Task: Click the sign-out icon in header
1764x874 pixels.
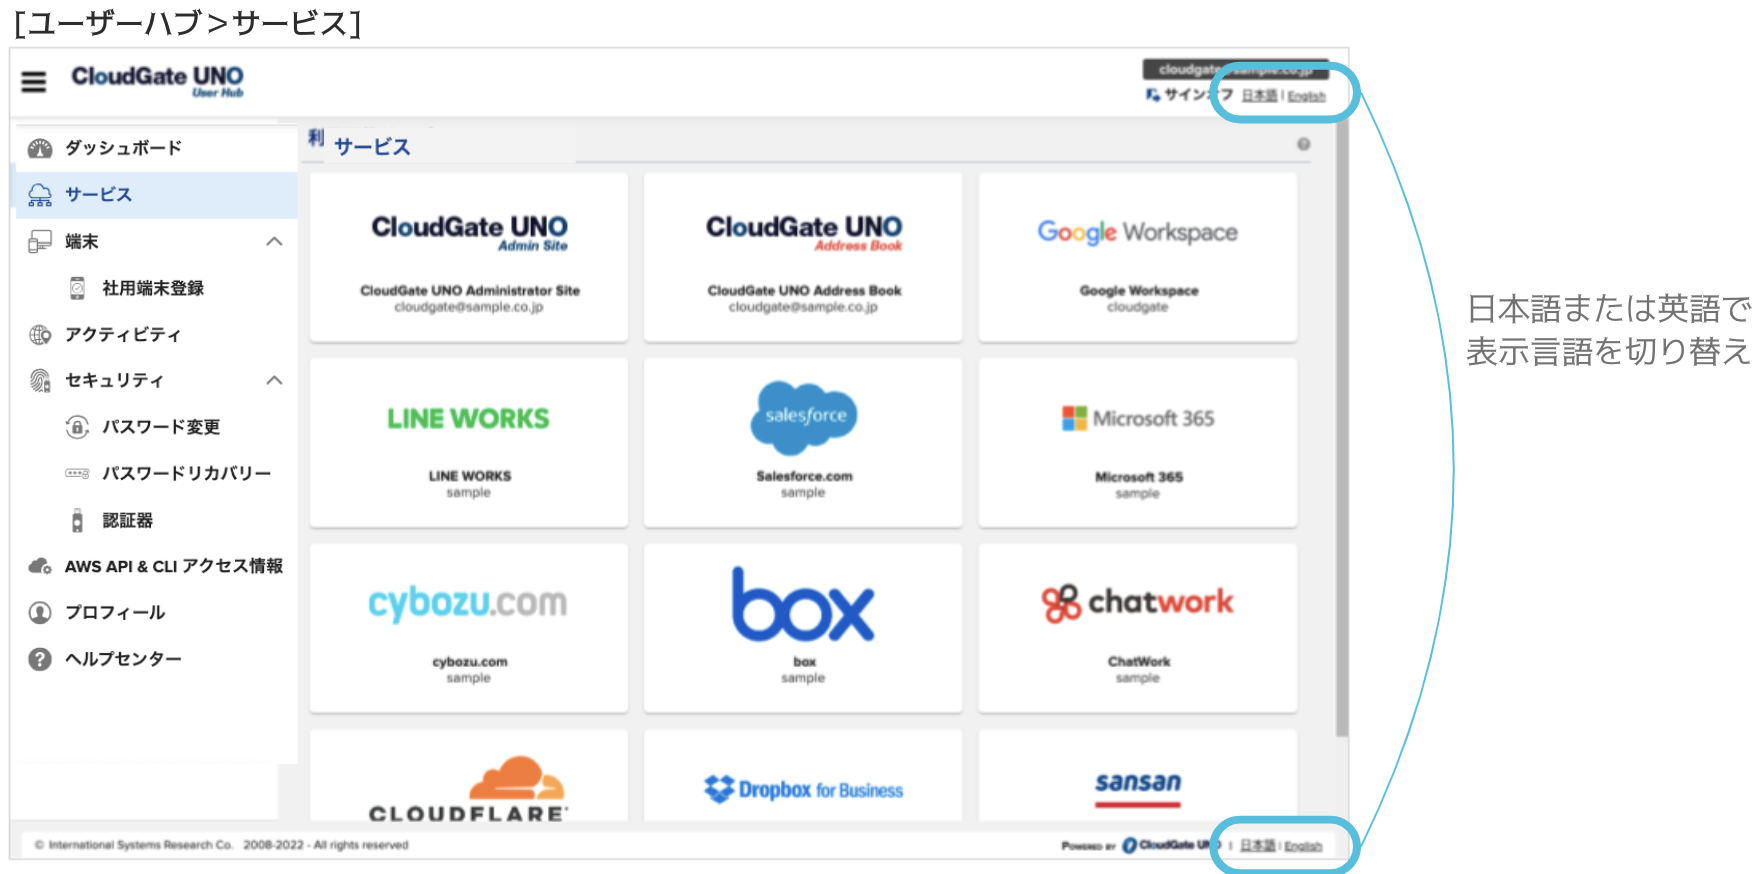Action: (x=1153, y=95)
